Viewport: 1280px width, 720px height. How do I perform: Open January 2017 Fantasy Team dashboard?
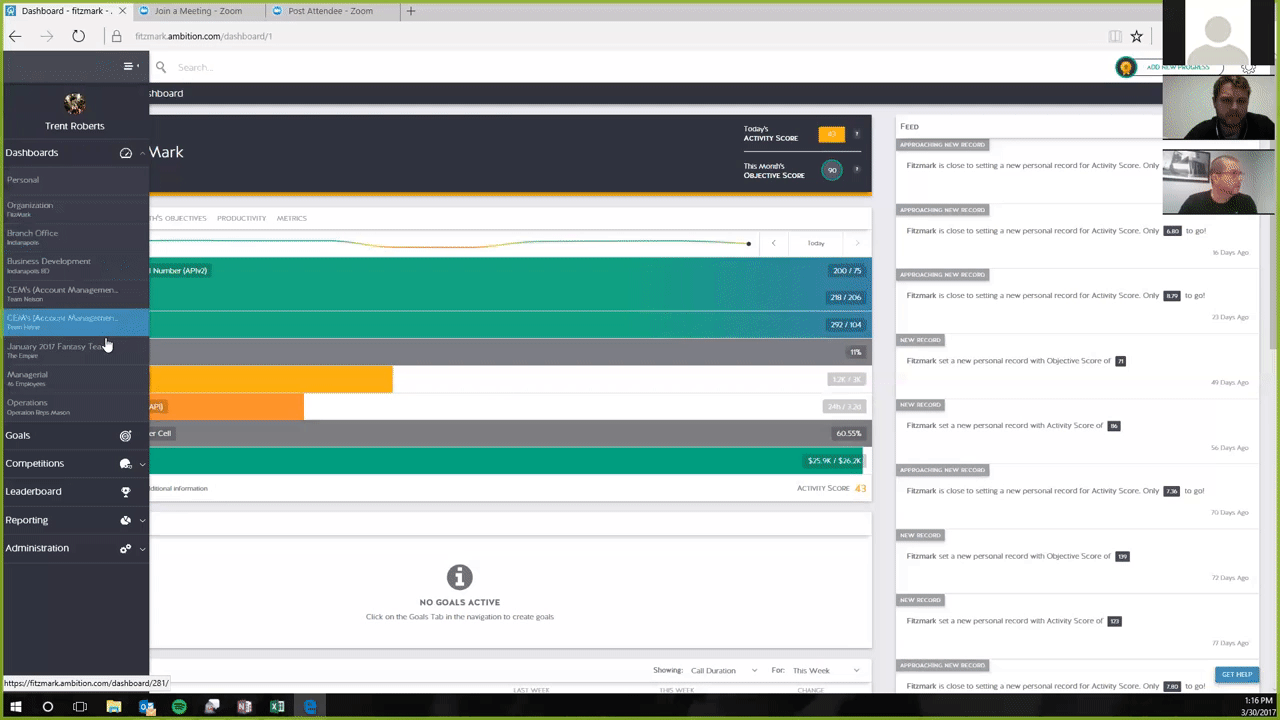pos(74,350)
